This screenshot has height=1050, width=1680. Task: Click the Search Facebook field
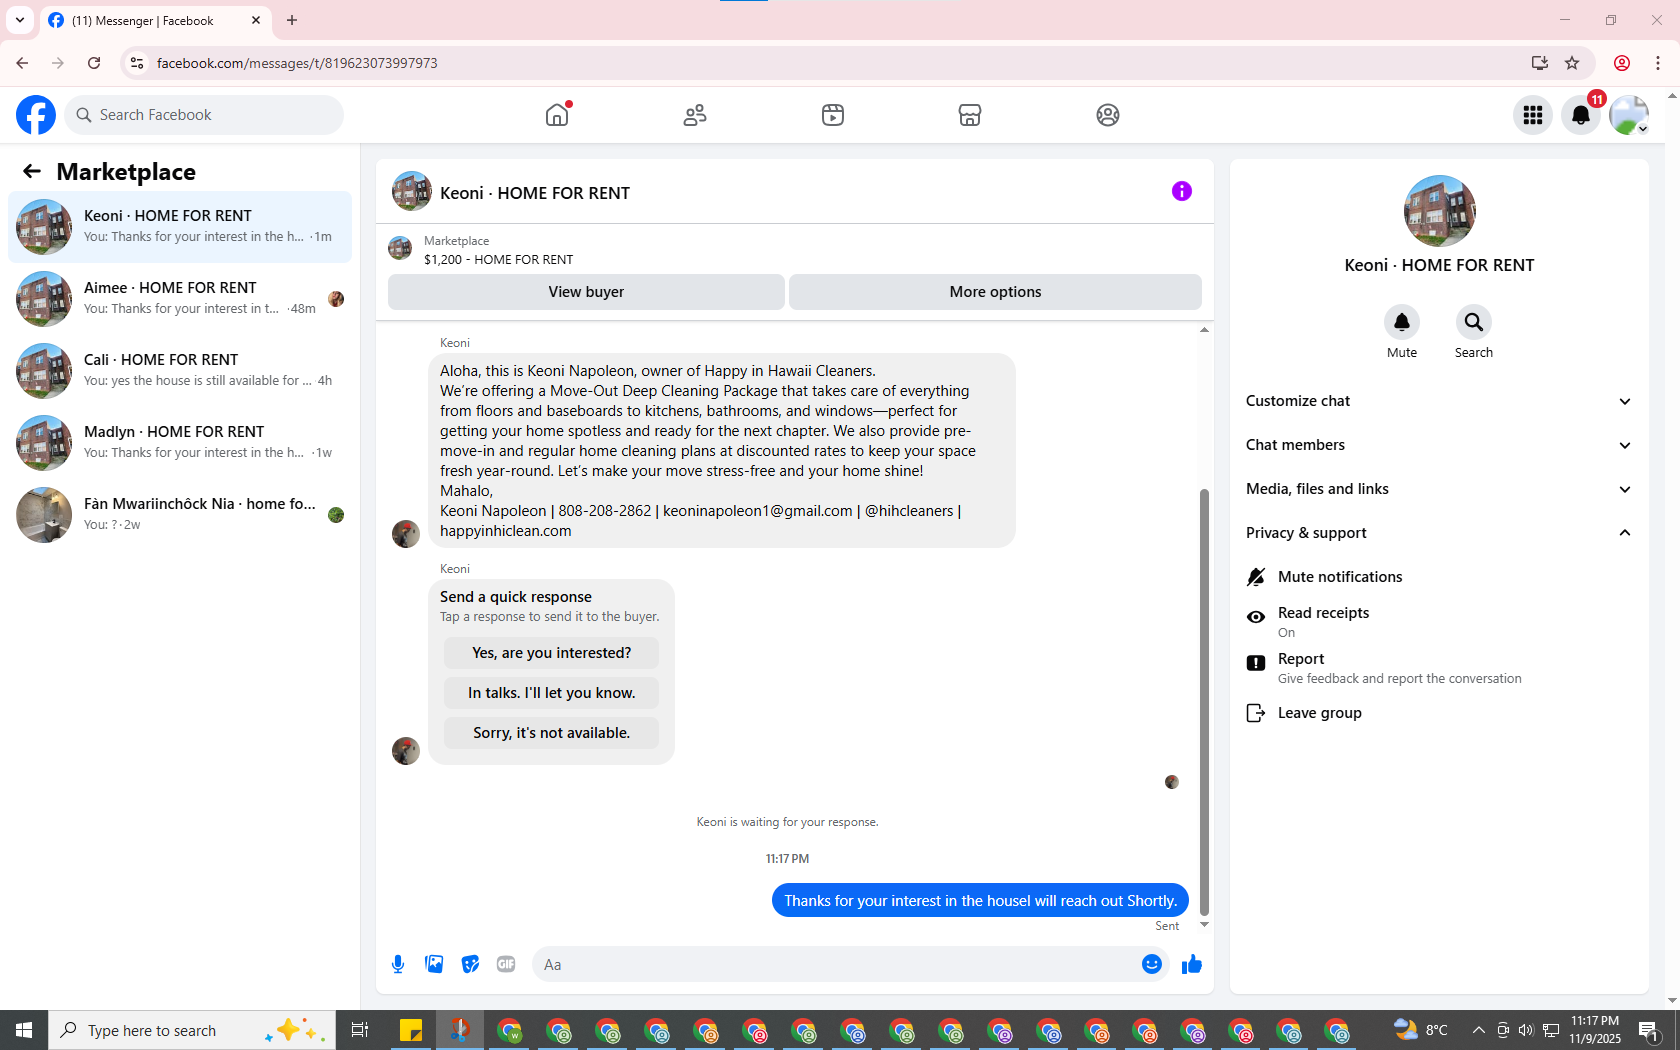tap(204, 115)
